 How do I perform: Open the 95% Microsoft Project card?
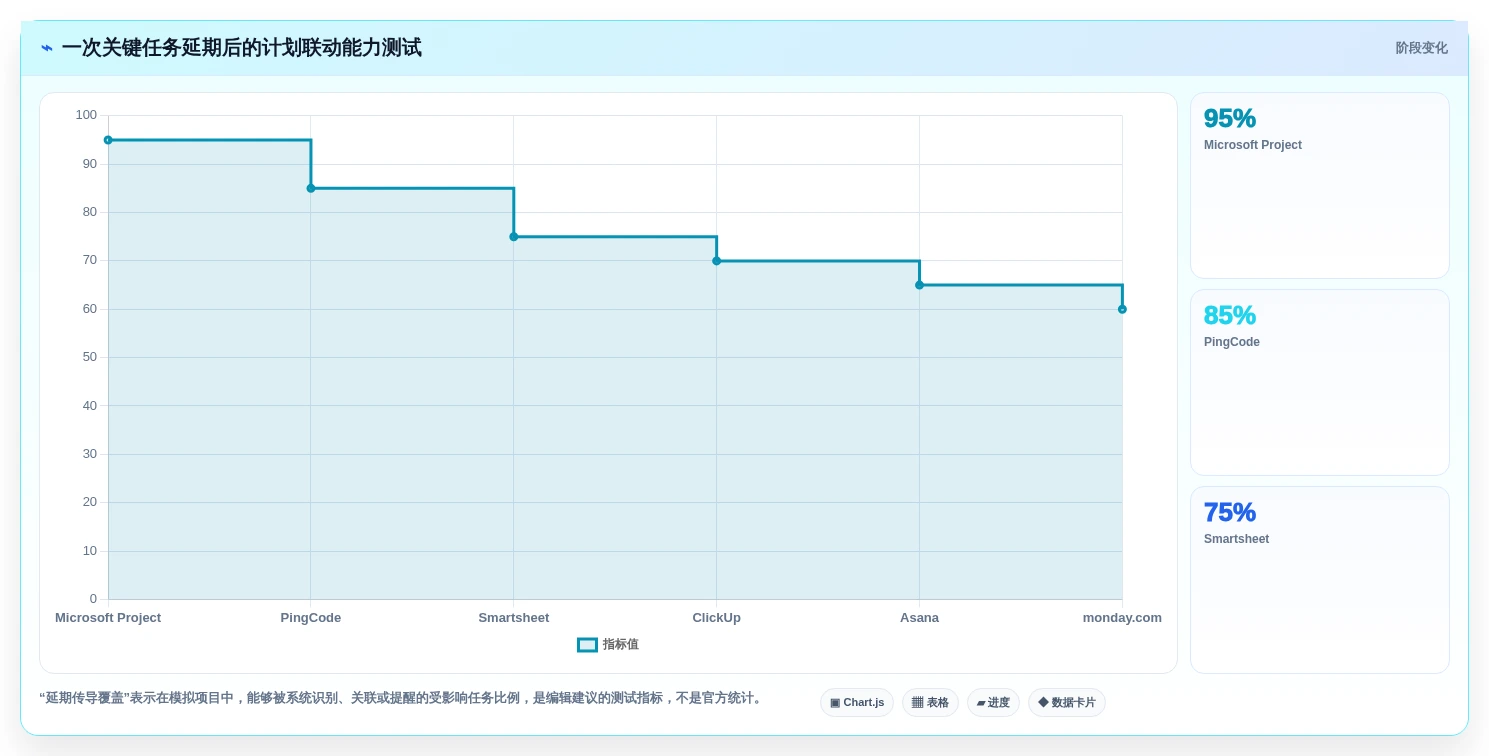(x=1320, y=186)
